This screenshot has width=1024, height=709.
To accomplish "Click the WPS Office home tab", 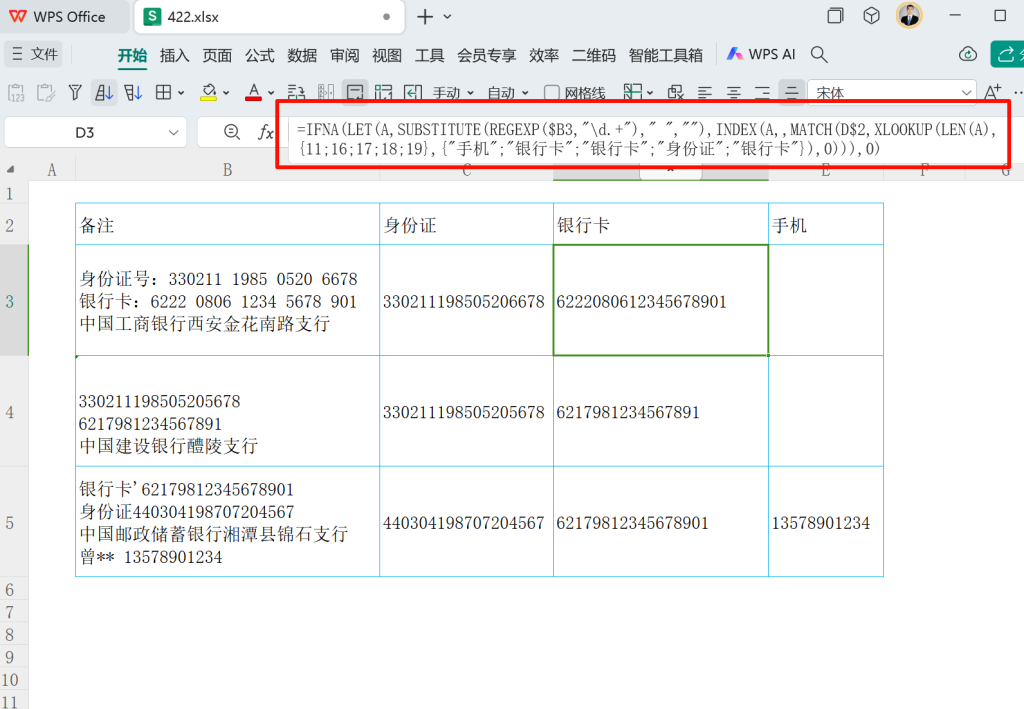I will tap(57, 16).
